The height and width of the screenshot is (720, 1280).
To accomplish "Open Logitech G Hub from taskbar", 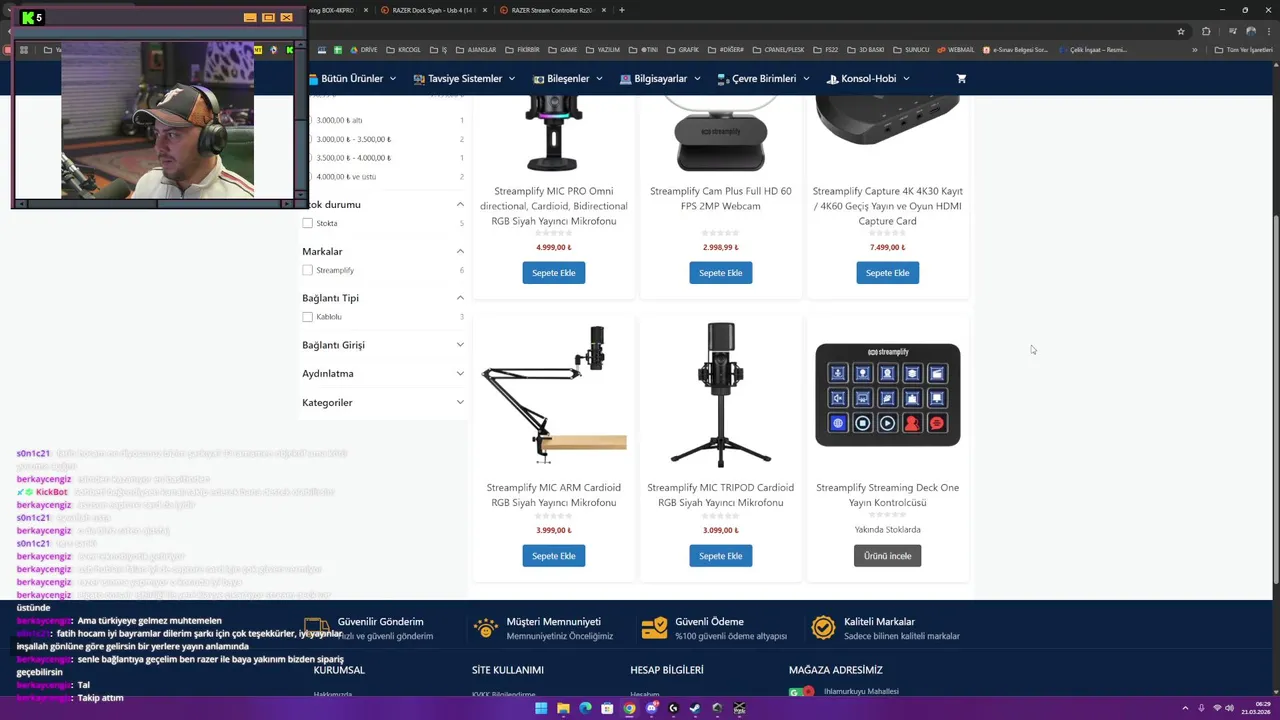I will [673, 708].
